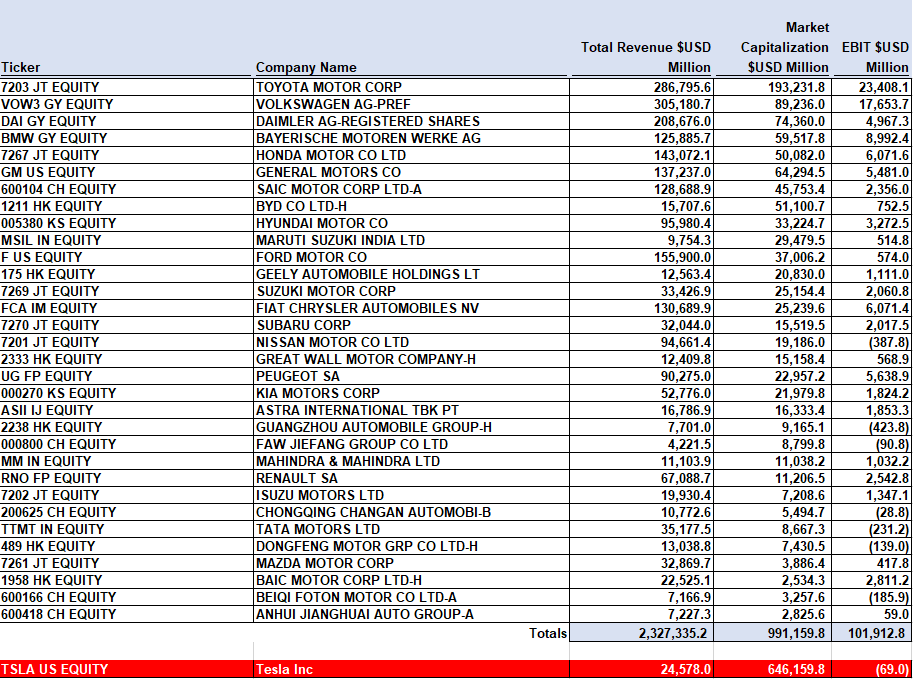The image size is (913, 679).
Task: Select total revenue cell 2,327,335.2
Action: point(641,632)
